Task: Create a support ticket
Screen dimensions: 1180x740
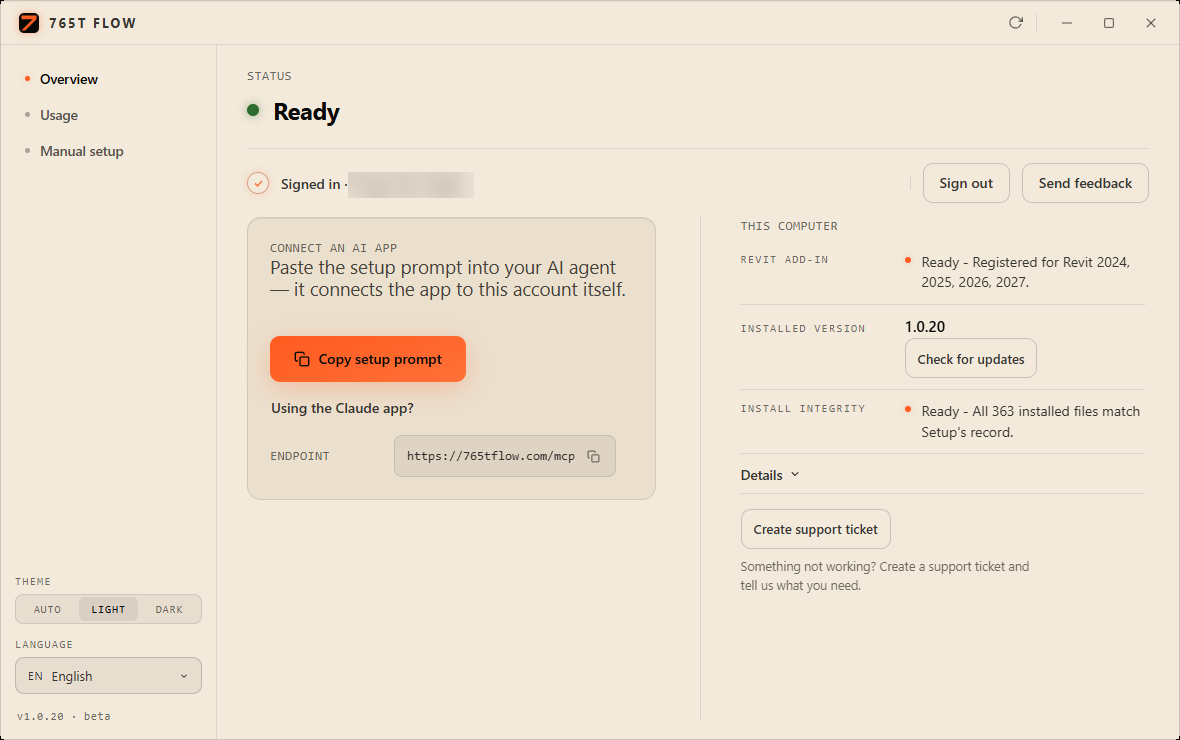Action: point(816,529)
